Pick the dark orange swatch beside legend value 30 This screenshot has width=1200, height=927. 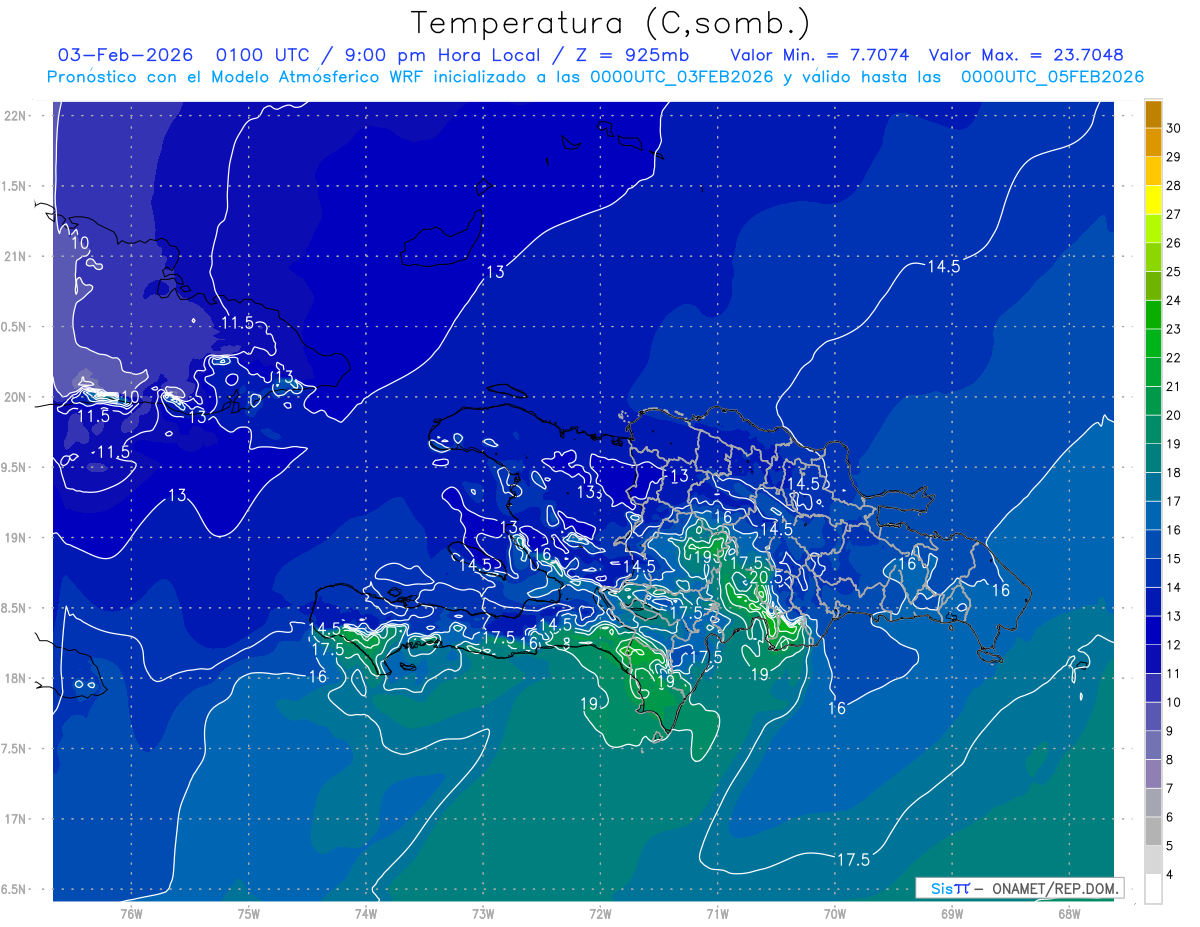pyautogui.click(x=1153, y=114)
